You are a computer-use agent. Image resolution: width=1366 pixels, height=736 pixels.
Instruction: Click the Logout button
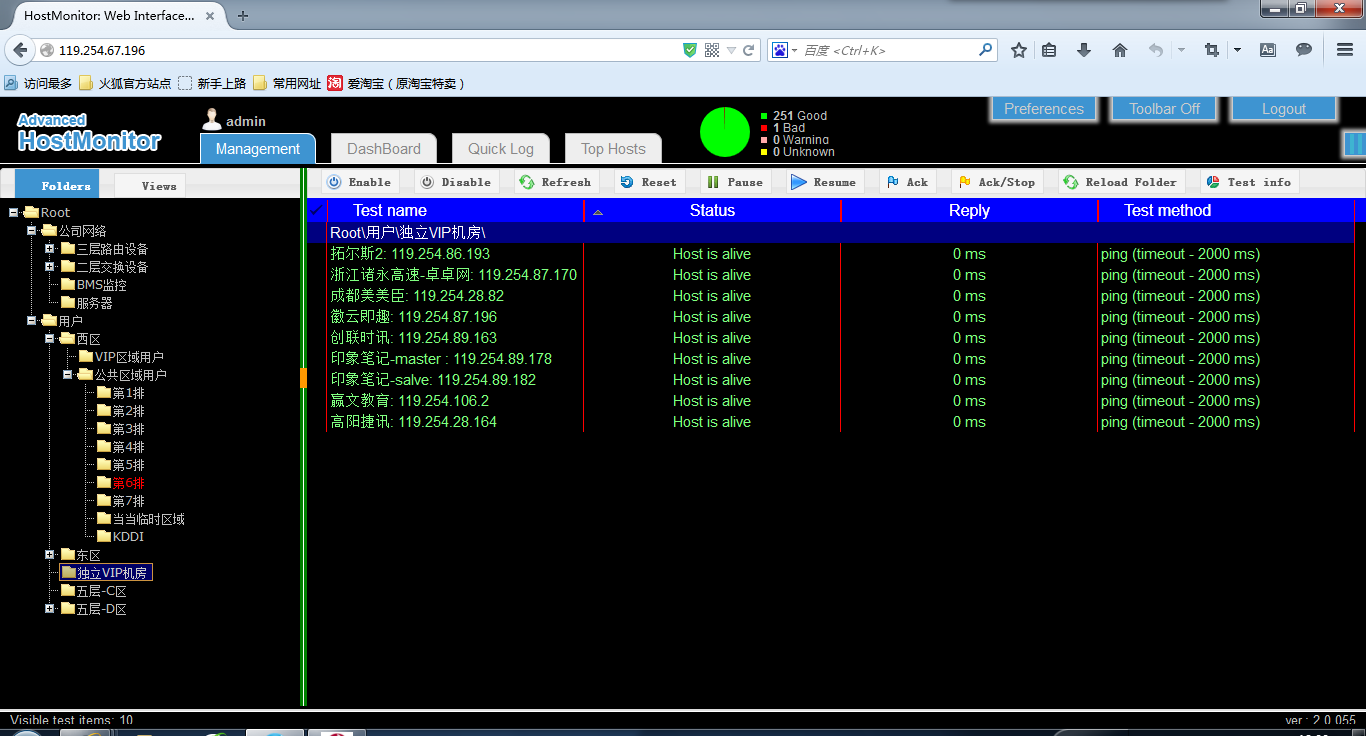(x=1284, y=109)
